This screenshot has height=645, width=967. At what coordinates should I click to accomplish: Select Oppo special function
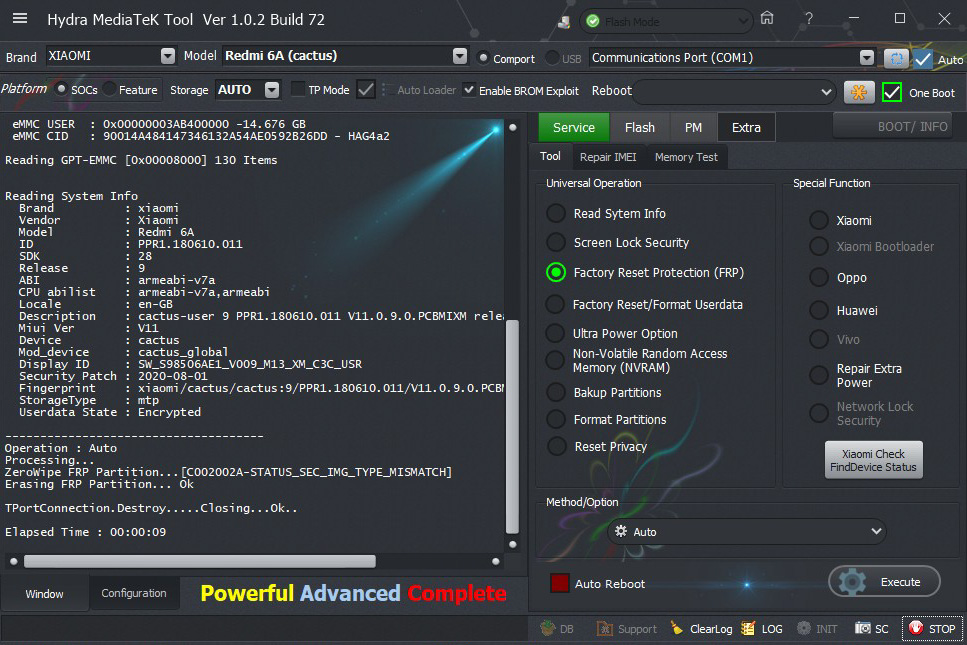pos(819,277)
